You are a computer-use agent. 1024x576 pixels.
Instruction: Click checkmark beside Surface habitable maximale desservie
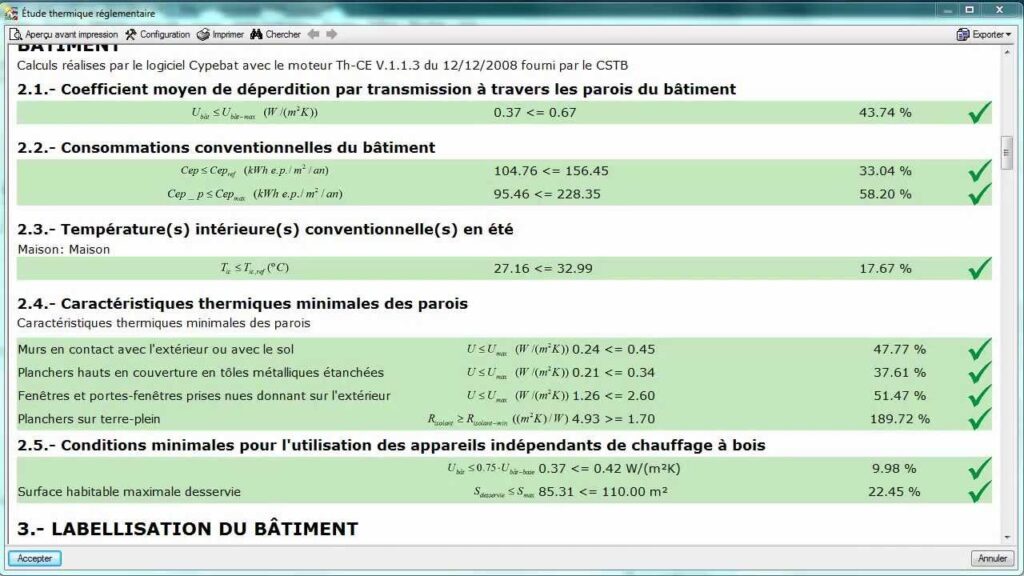[x=980, y=491]
